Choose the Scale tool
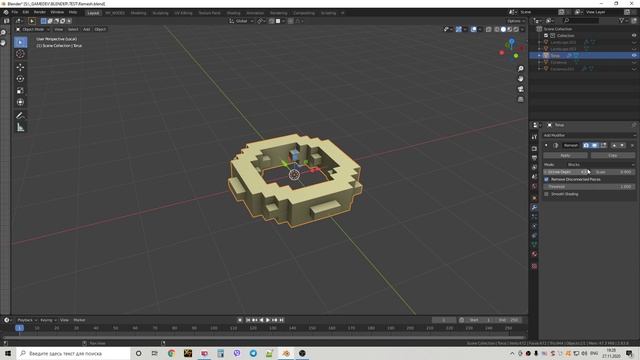640x360 pixels. (20, 91)
